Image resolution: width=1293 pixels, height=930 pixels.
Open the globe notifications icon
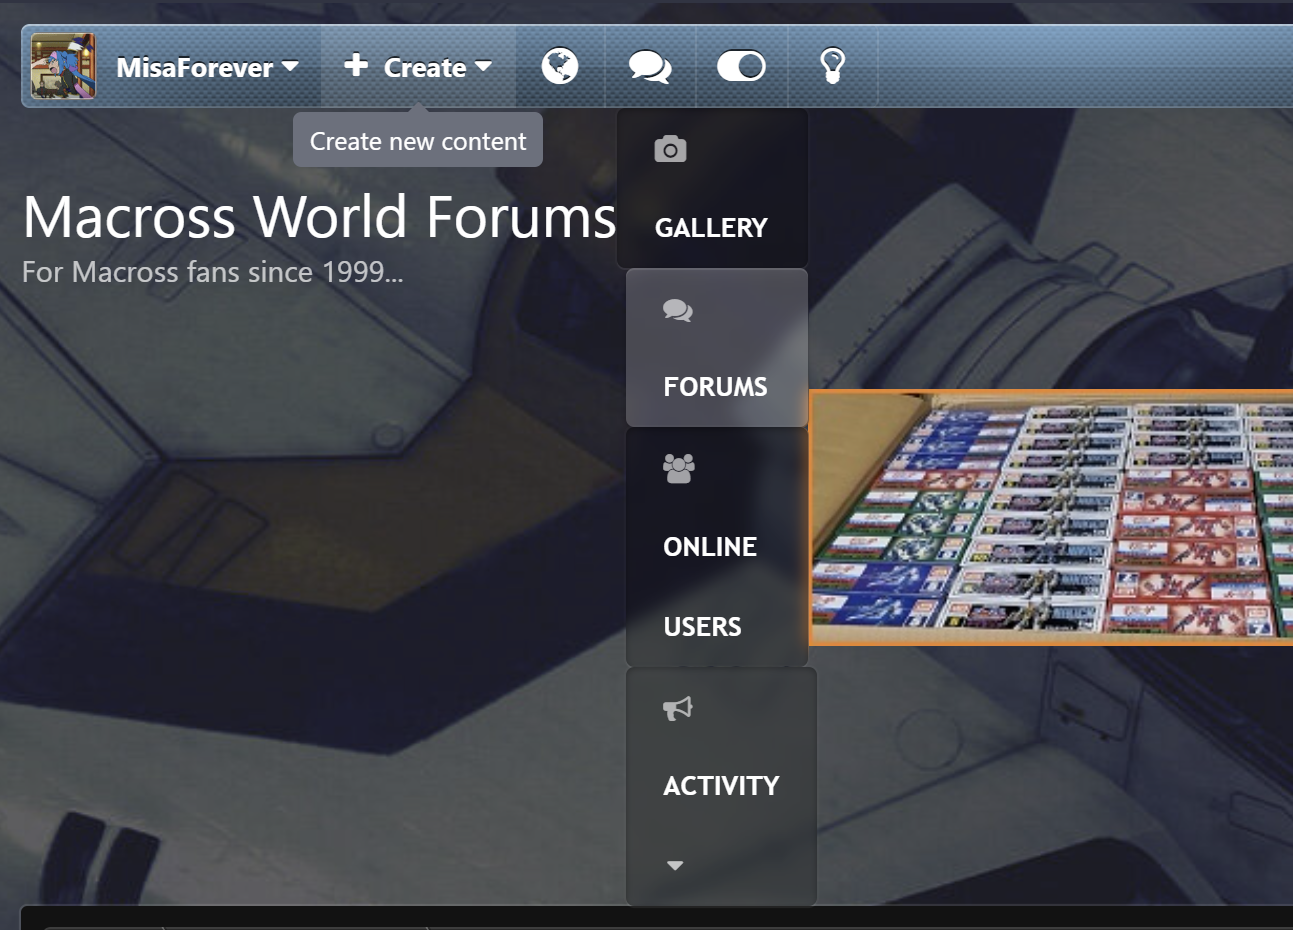click(x=560, y=67)
